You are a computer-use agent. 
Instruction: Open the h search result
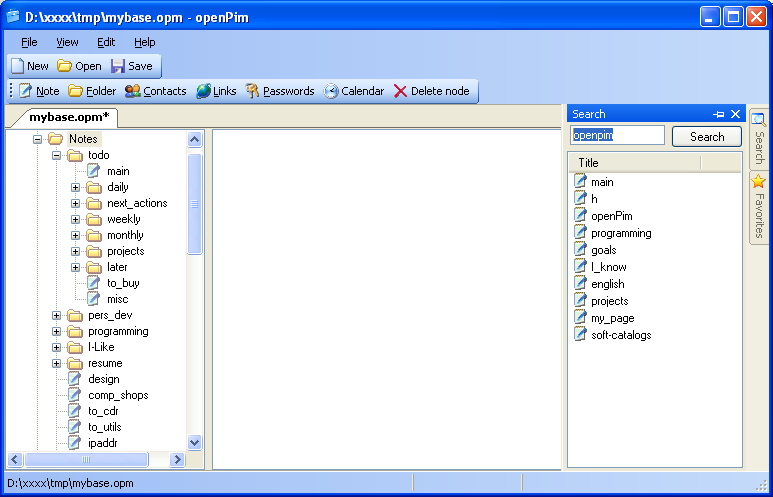pyautogui.click(x=594, y=199)
